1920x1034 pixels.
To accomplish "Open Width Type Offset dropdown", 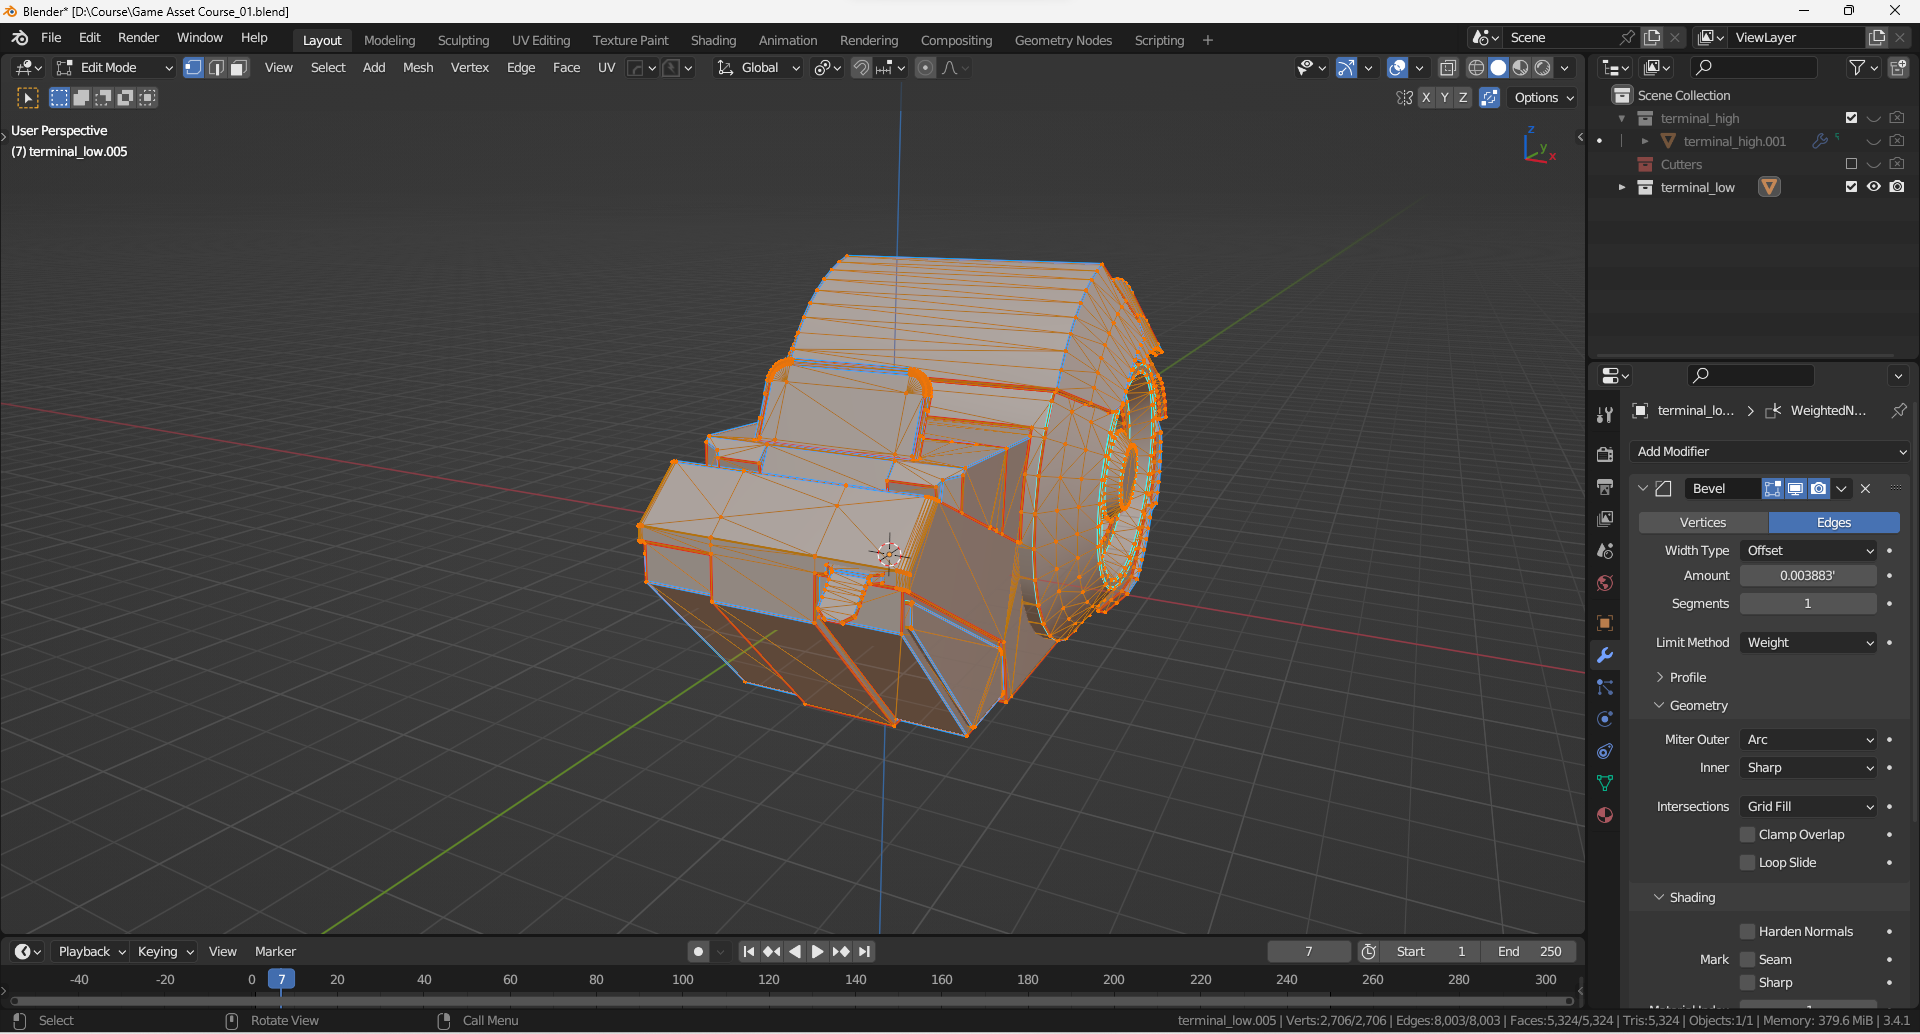I will coord(1809,551).
